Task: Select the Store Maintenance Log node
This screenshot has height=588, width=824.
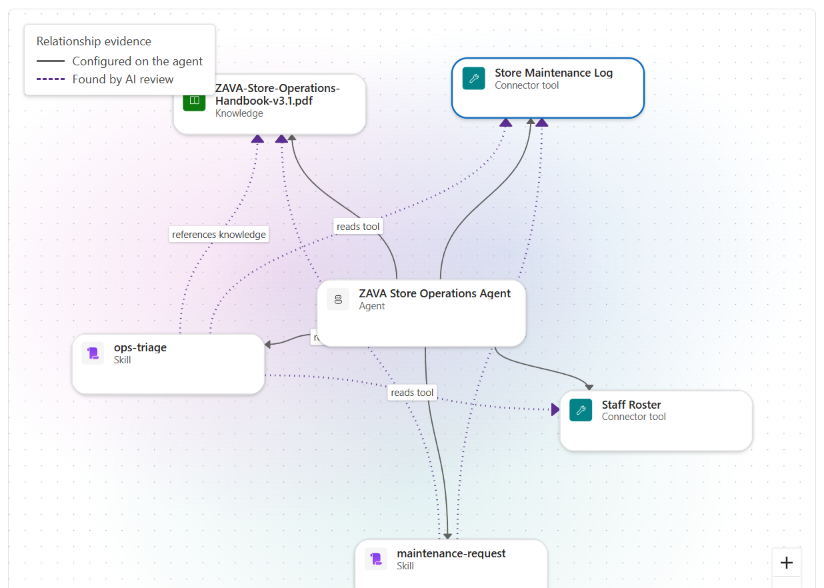Action: click(548, 88)
